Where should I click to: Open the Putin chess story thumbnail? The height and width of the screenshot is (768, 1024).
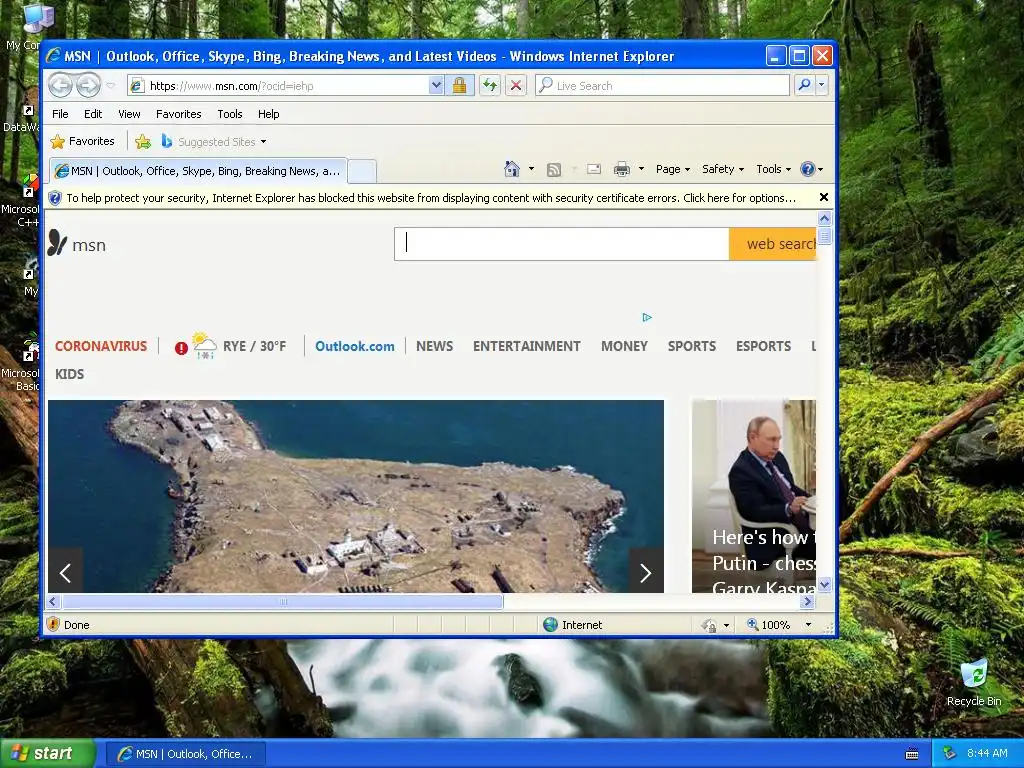coord(754,496)
